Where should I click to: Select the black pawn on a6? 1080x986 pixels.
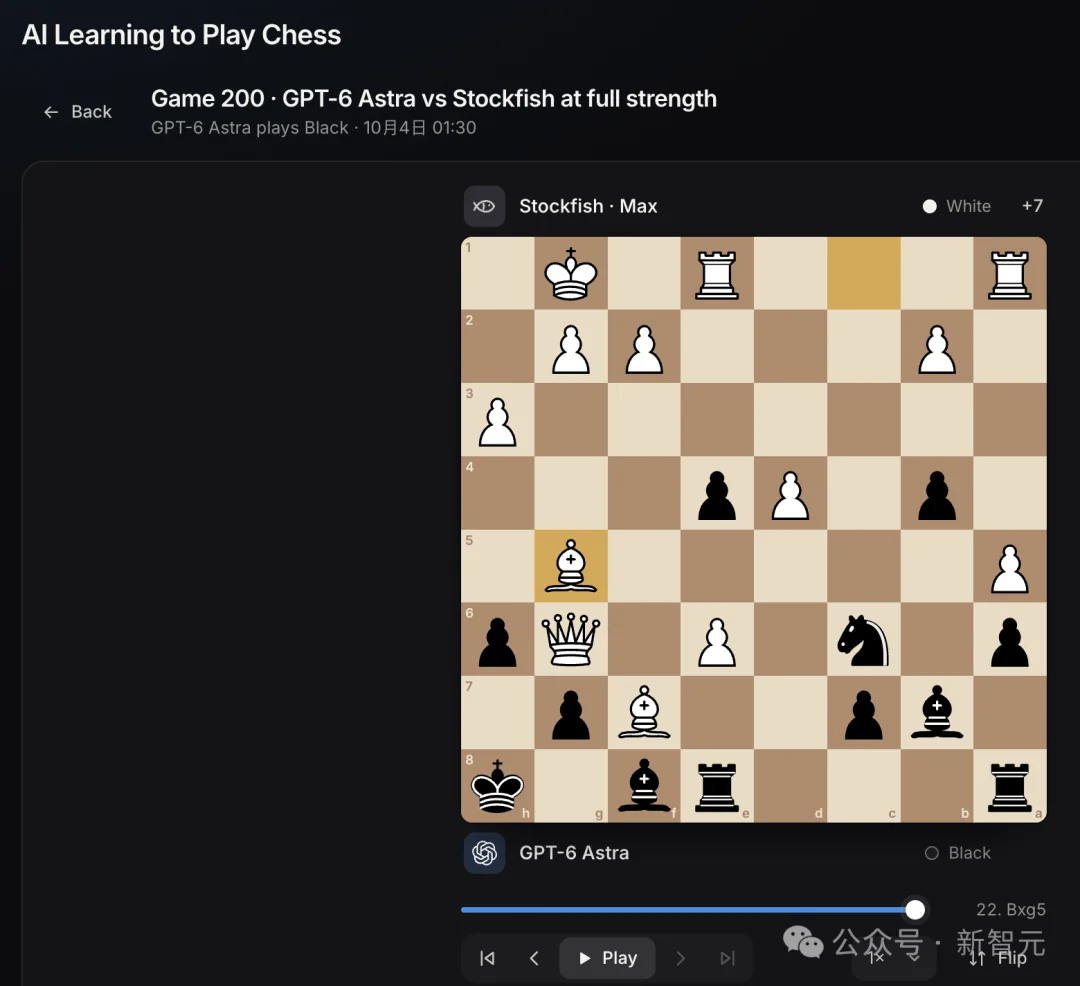point(1010,642)
